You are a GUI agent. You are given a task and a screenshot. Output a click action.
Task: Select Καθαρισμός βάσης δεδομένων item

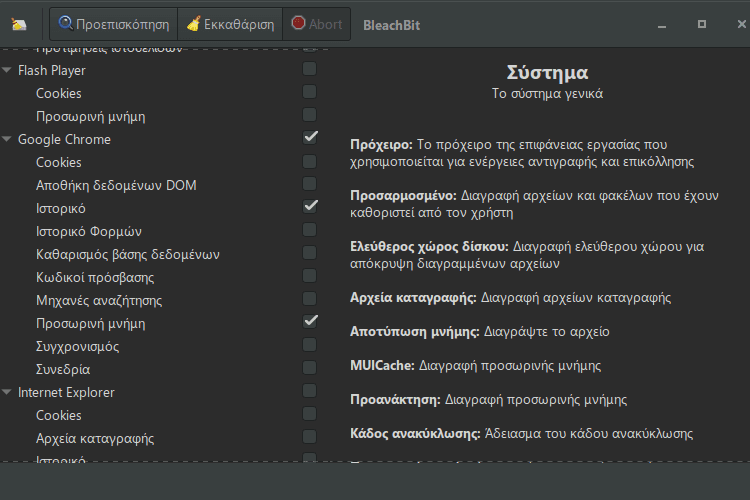click(128, 254)
